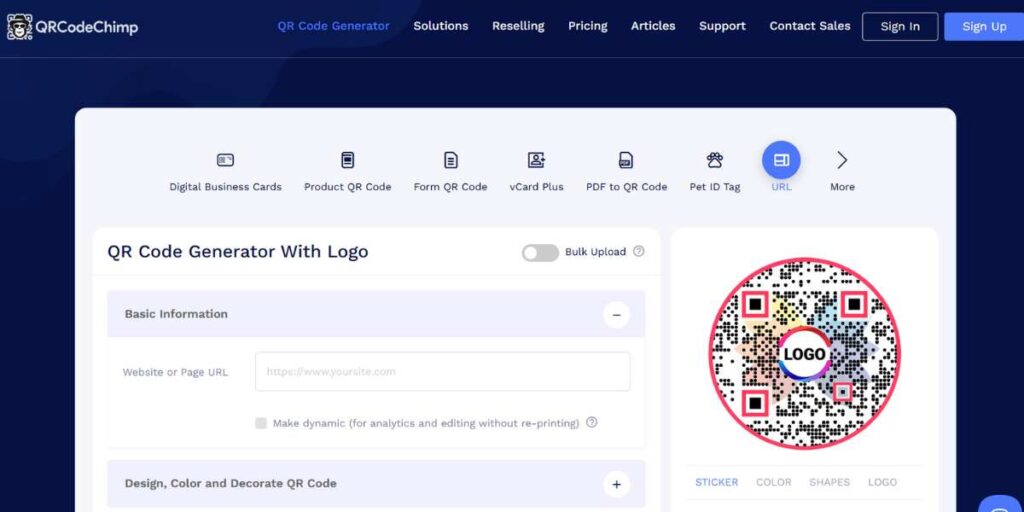
Task: Switch to the STICKER tab
Action: [716, 482]
